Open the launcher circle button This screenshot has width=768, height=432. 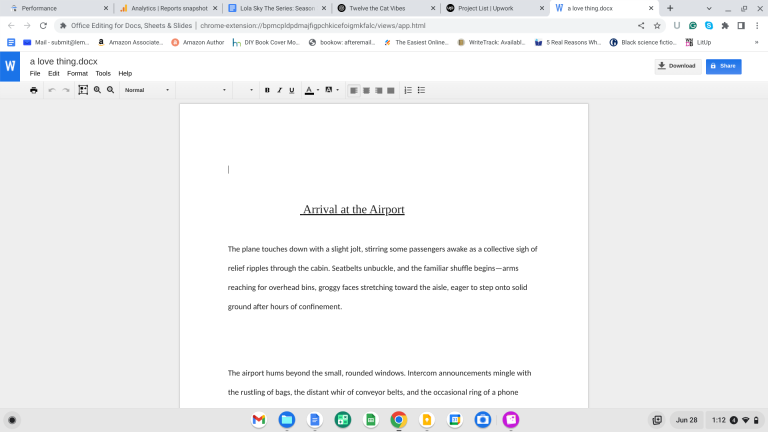point(12,420)
